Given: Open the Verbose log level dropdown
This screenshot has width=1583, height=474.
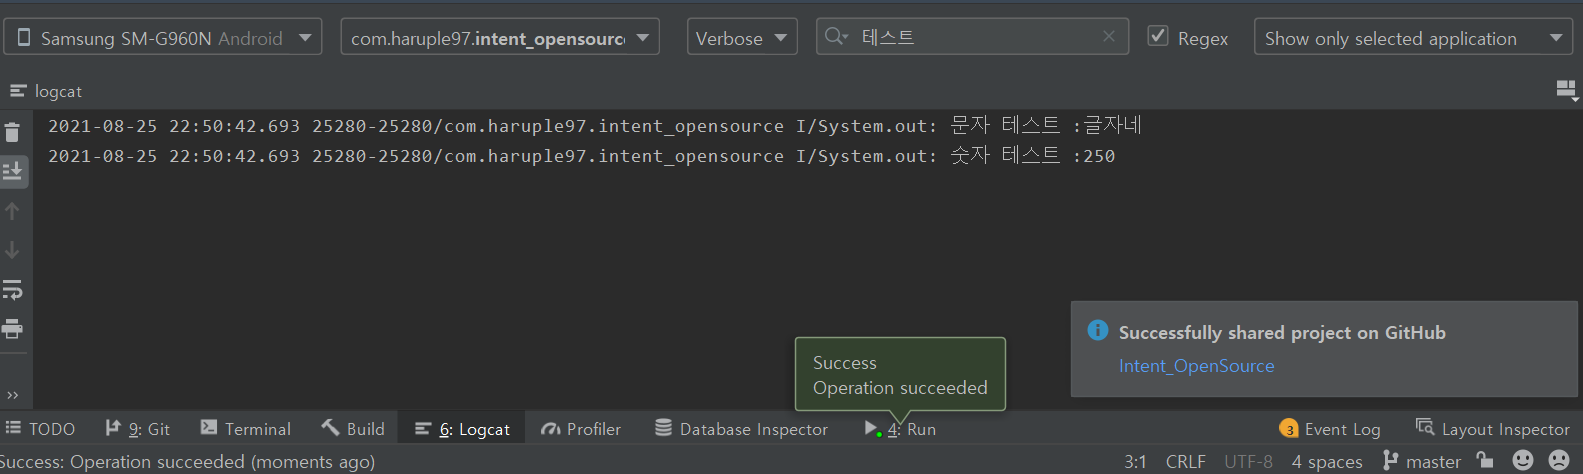Looking at the screenshot, I should (742, 38).
